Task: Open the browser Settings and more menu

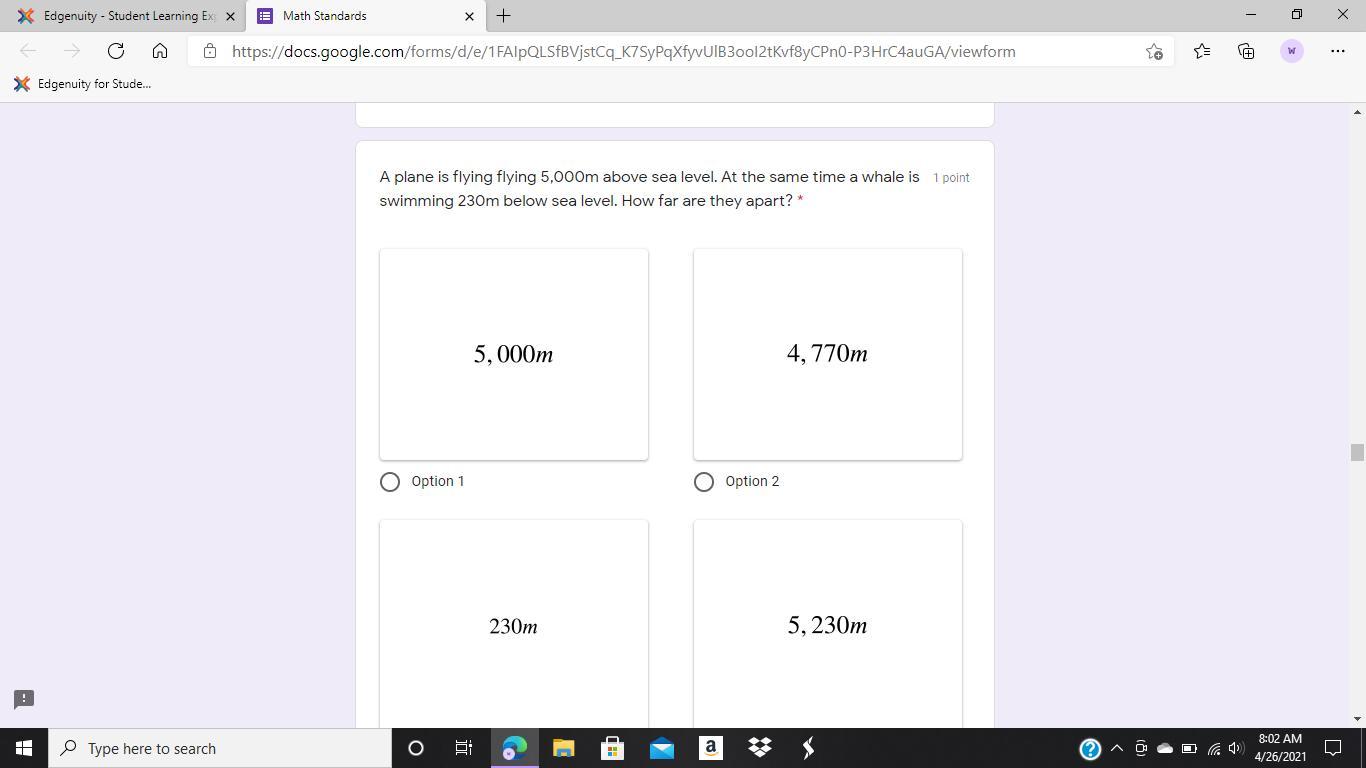Action: point(1338,51)
